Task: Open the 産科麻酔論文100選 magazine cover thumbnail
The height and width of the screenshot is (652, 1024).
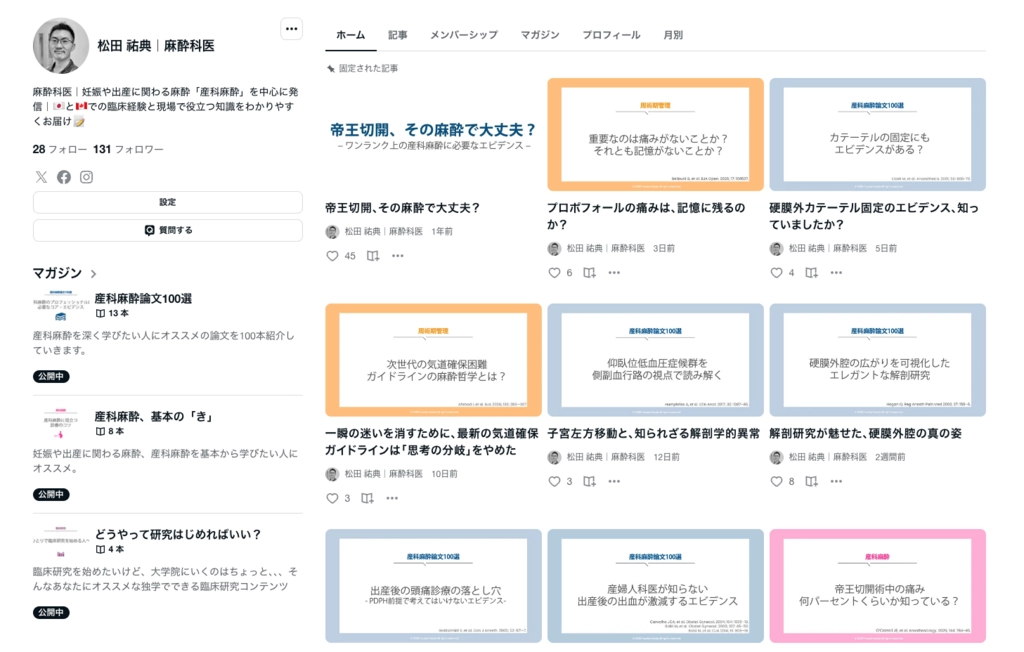Action: (x=60, y=306)
